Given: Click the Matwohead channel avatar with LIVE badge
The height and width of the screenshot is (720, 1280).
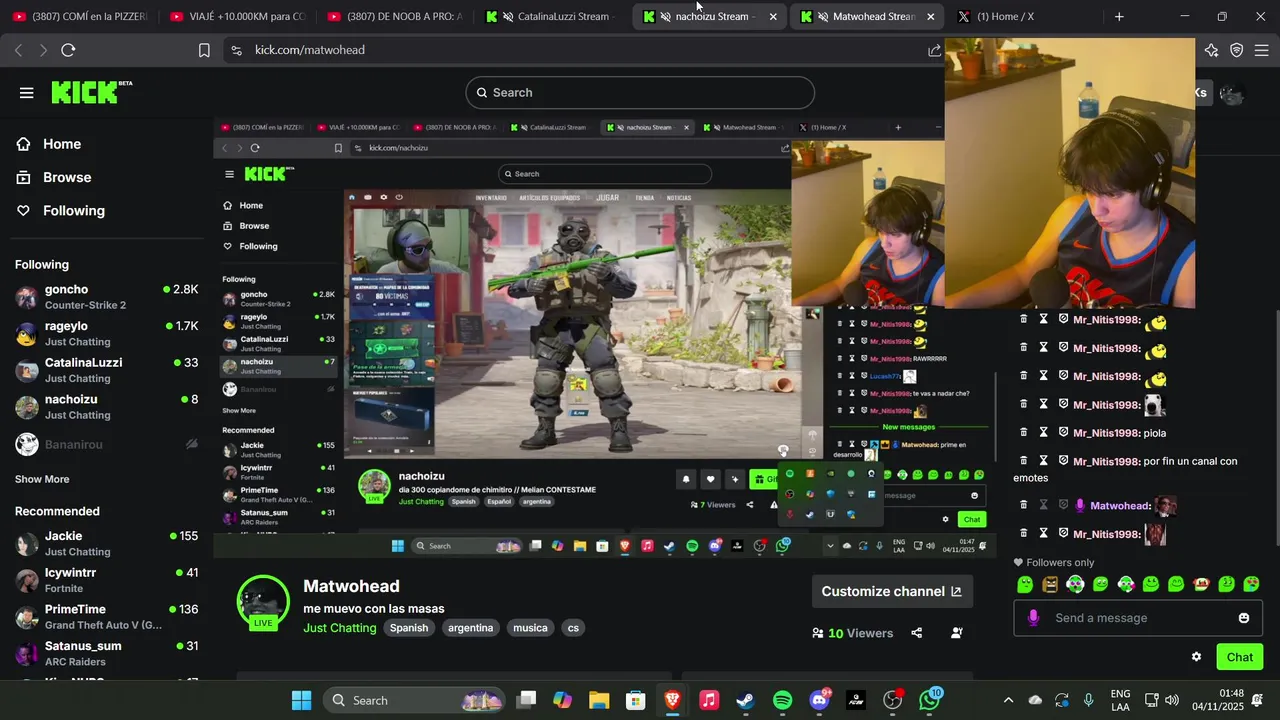Looking at the screenshot, I should 263,601.
